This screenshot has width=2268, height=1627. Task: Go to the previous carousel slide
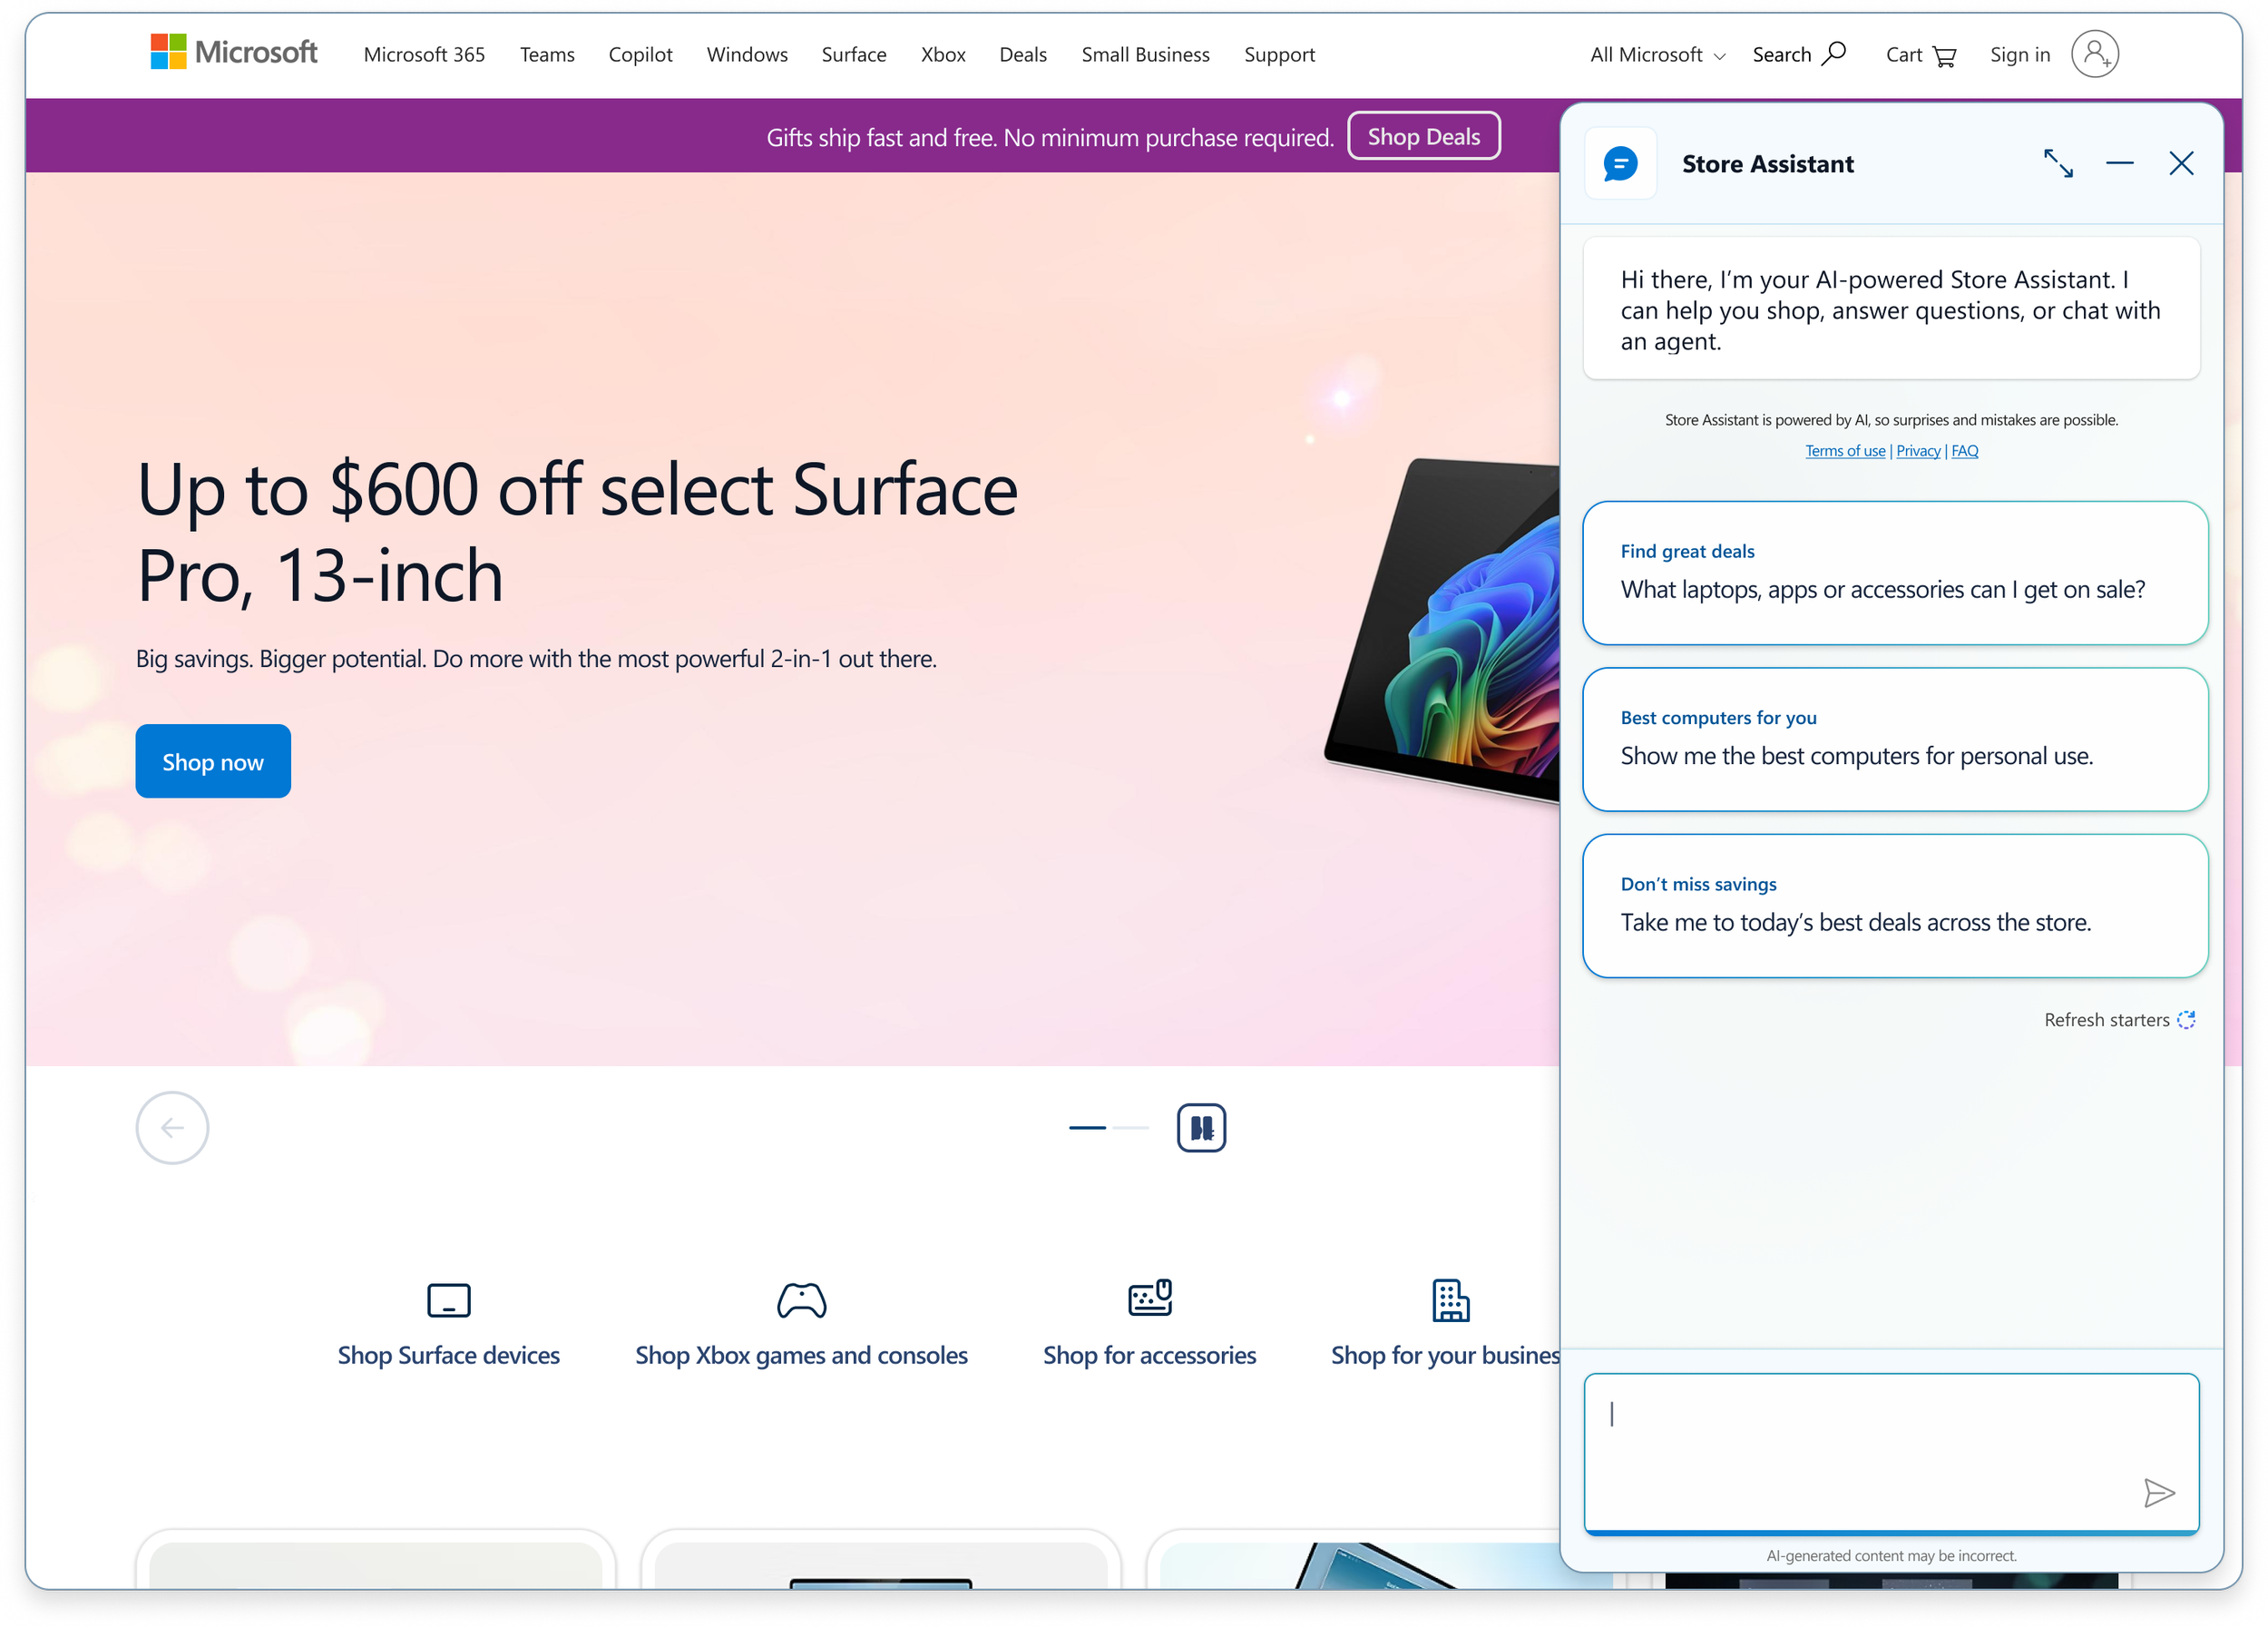tap(172, 1128)
